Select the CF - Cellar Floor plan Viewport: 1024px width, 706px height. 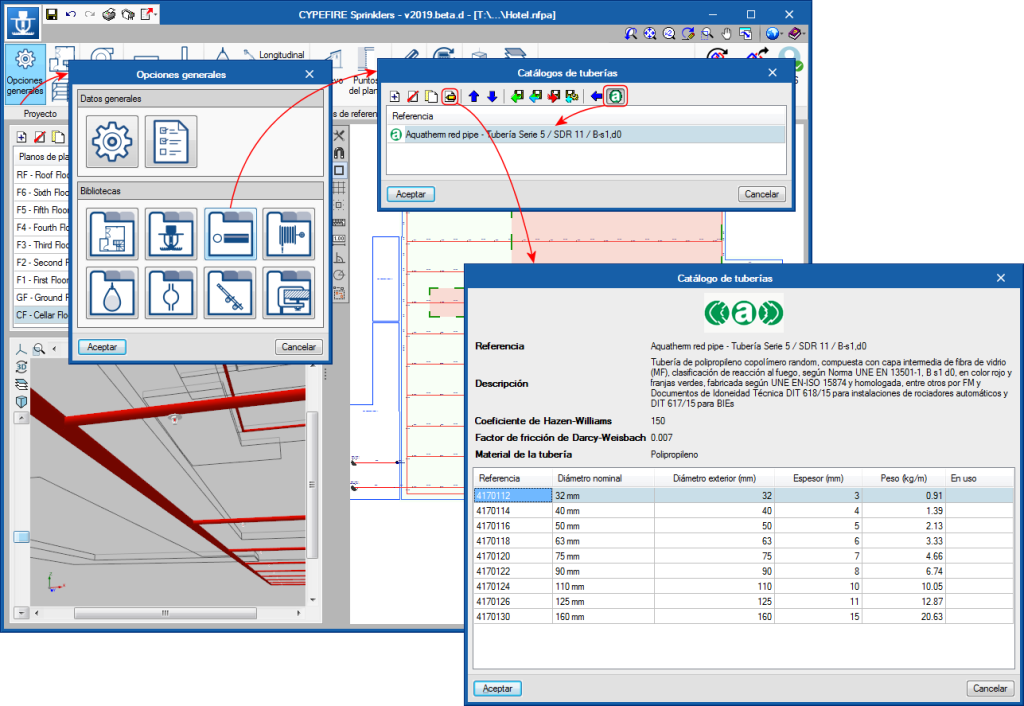coord(42,315)
